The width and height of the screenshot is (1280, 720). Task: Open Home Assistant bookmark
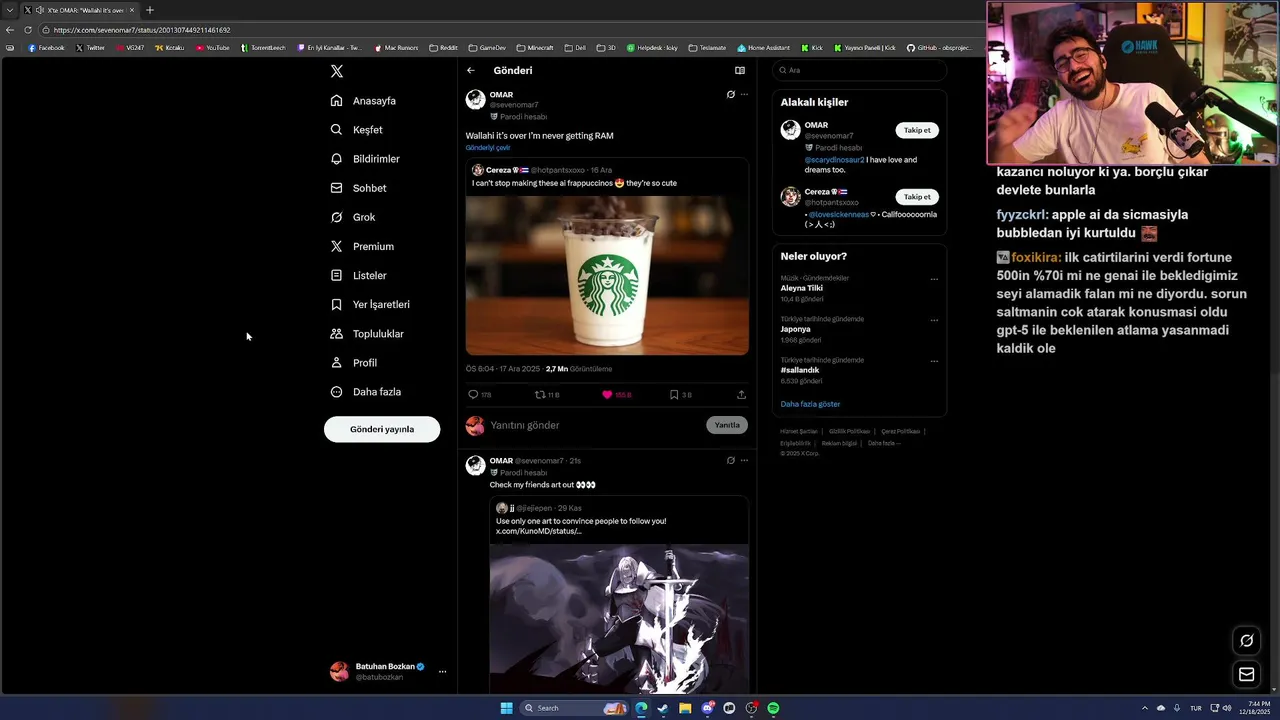[763, 48]
